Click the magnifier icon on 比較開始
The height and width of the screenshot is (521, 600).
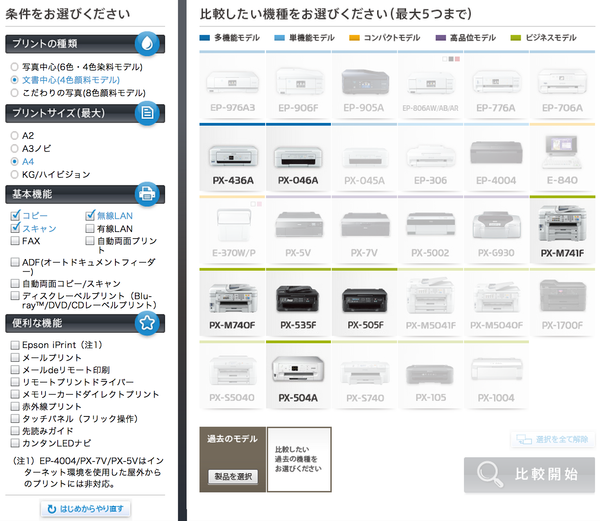pos(489,474)
